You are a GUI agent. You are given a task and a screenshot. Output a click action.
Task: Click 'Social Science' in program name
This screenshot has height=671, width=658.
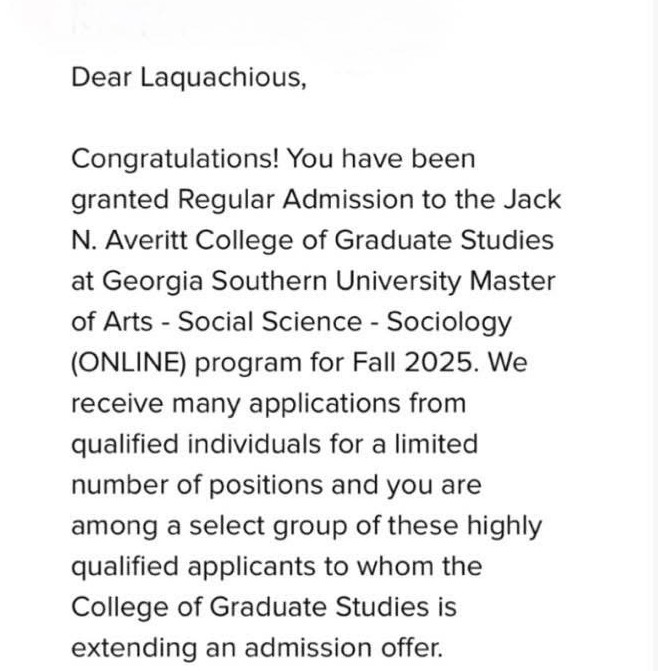[x=253, y=323]
